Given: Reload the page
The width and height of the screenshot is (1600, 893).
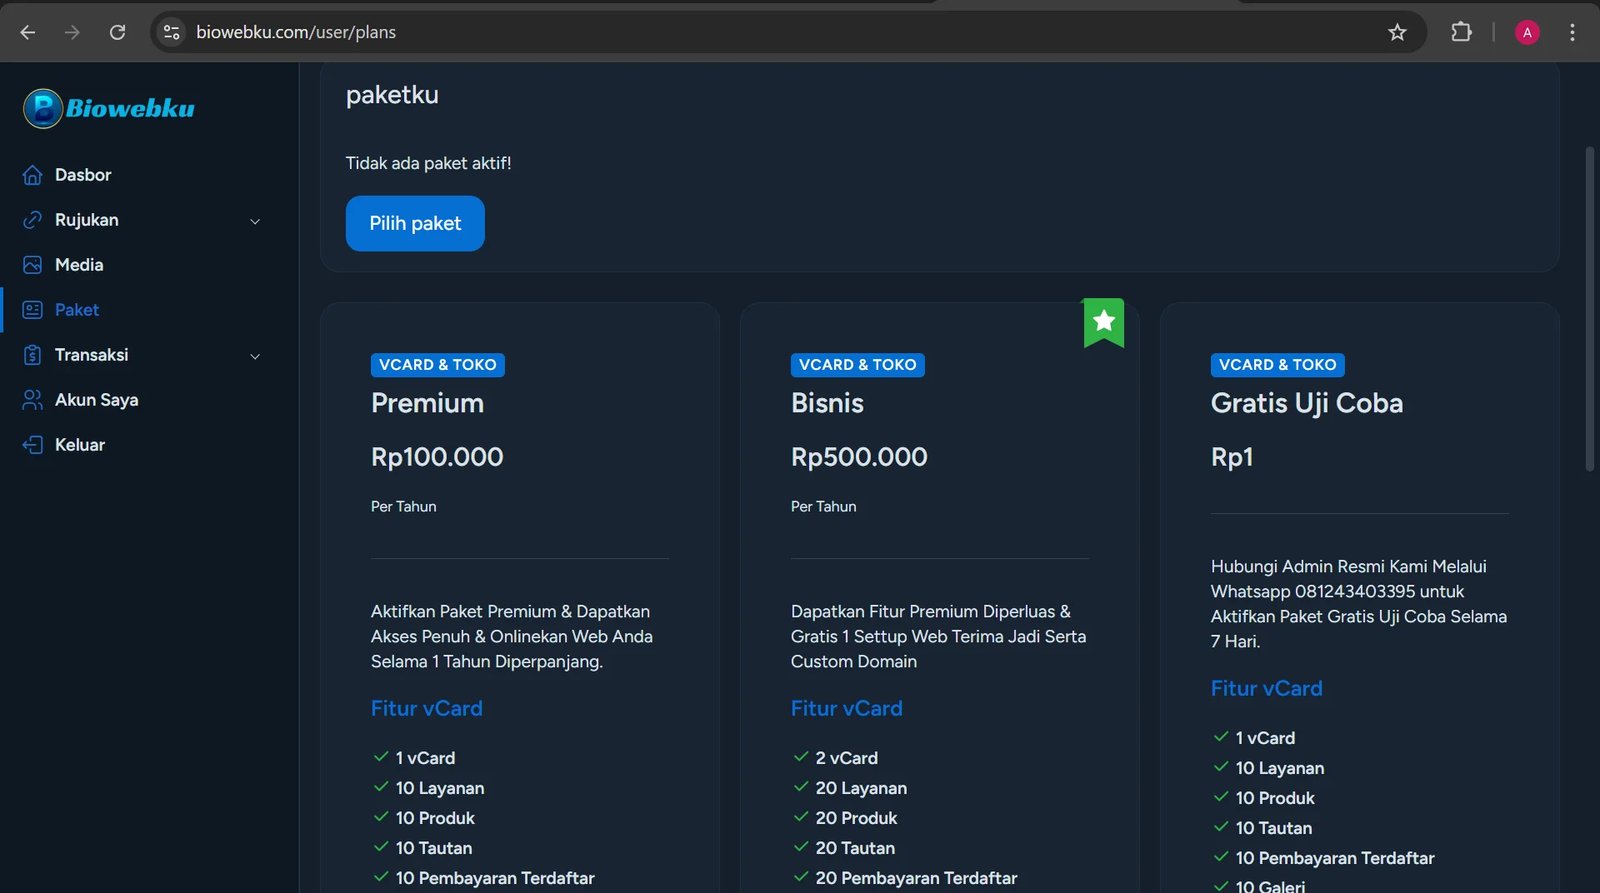Looking at the screenshot, I should coord(117,32).
